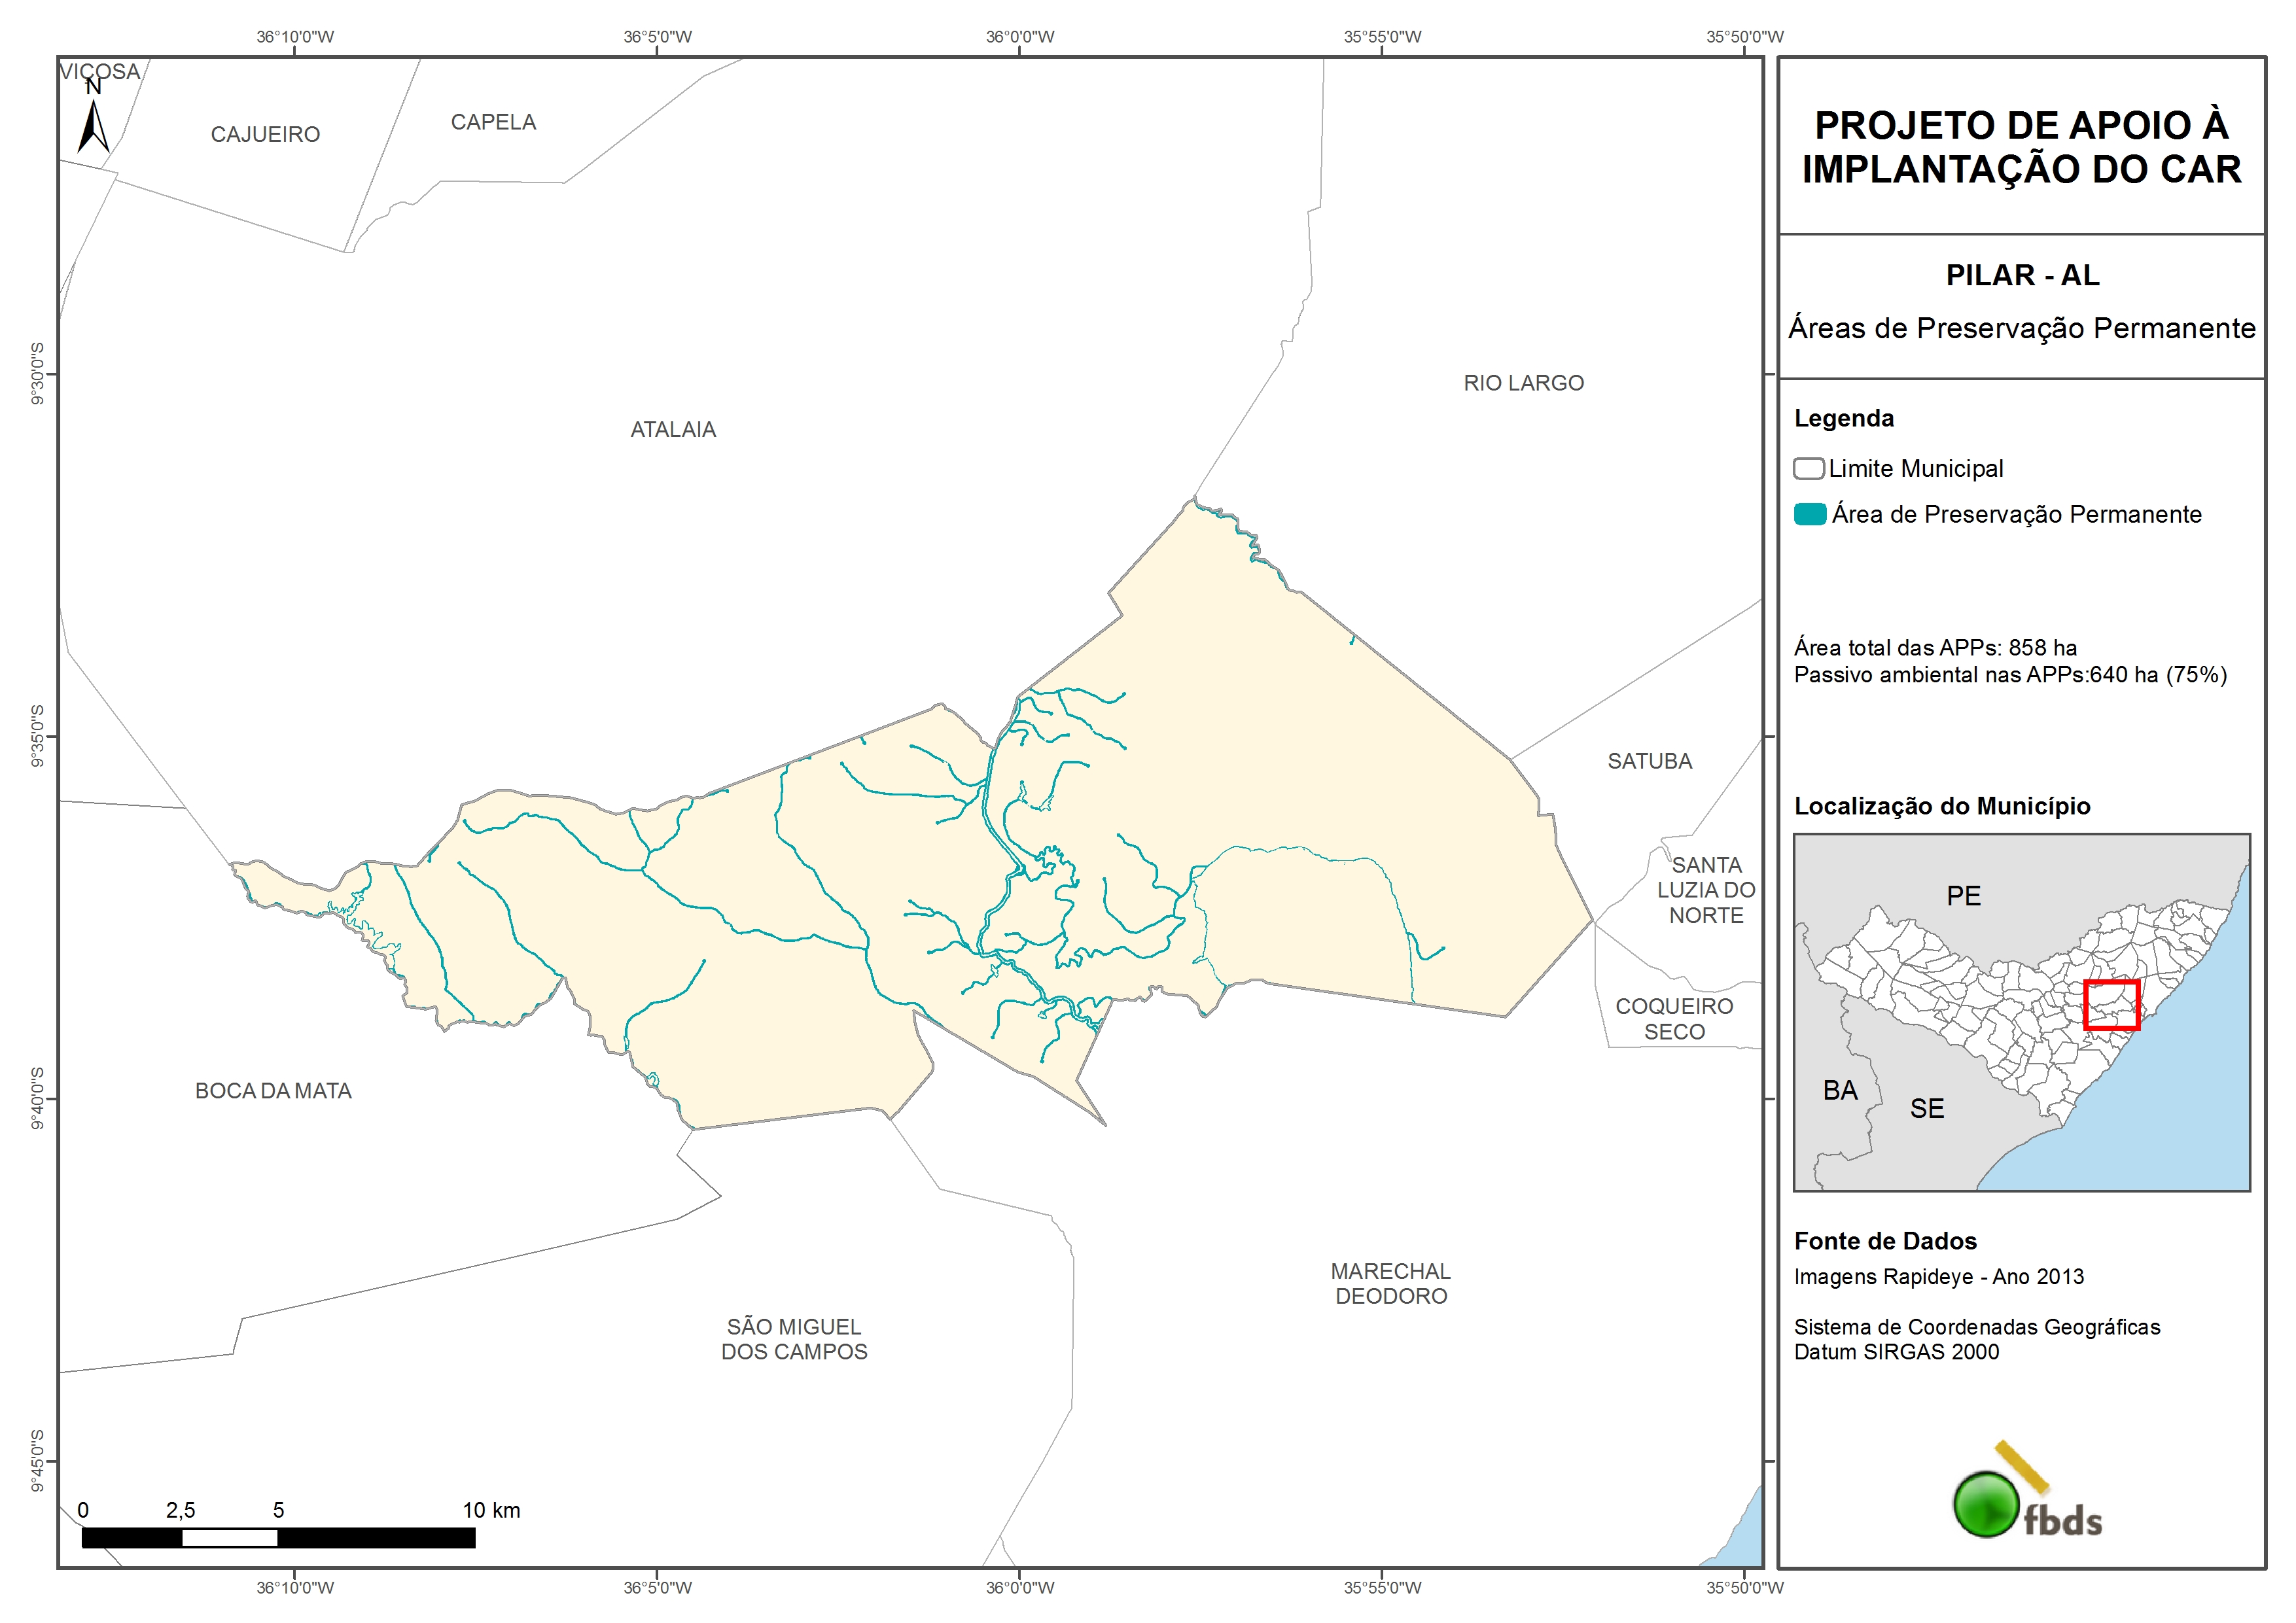Click the COQUEIRO SECO label
Image resolution: width=2296 pixels, height=1623 pixels.
[x=1674, y=1019]
